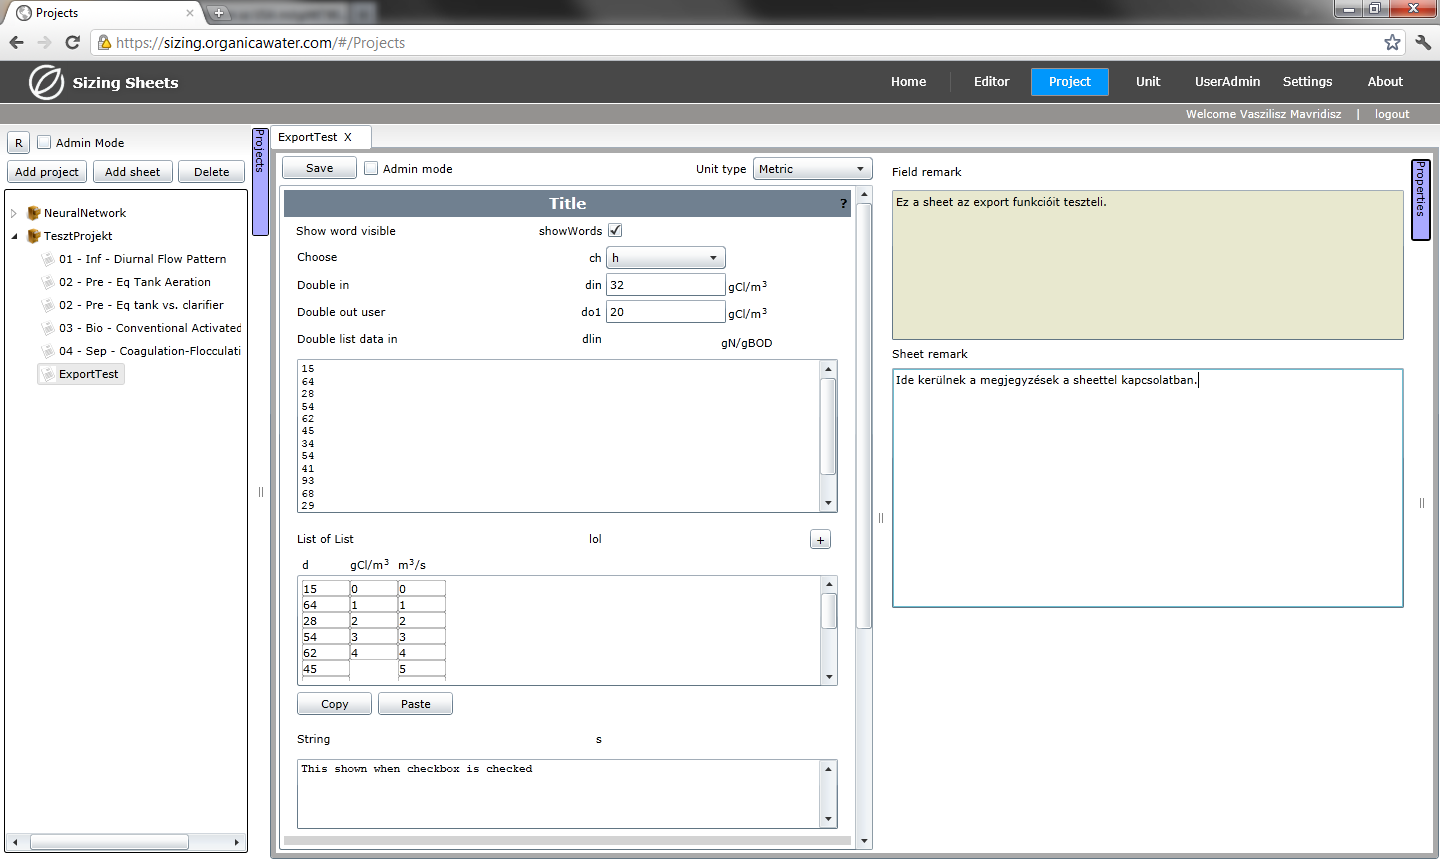Viewport: 1440px width, 860px height.
Task: Open the Home menu
Action: click(908, 82)
